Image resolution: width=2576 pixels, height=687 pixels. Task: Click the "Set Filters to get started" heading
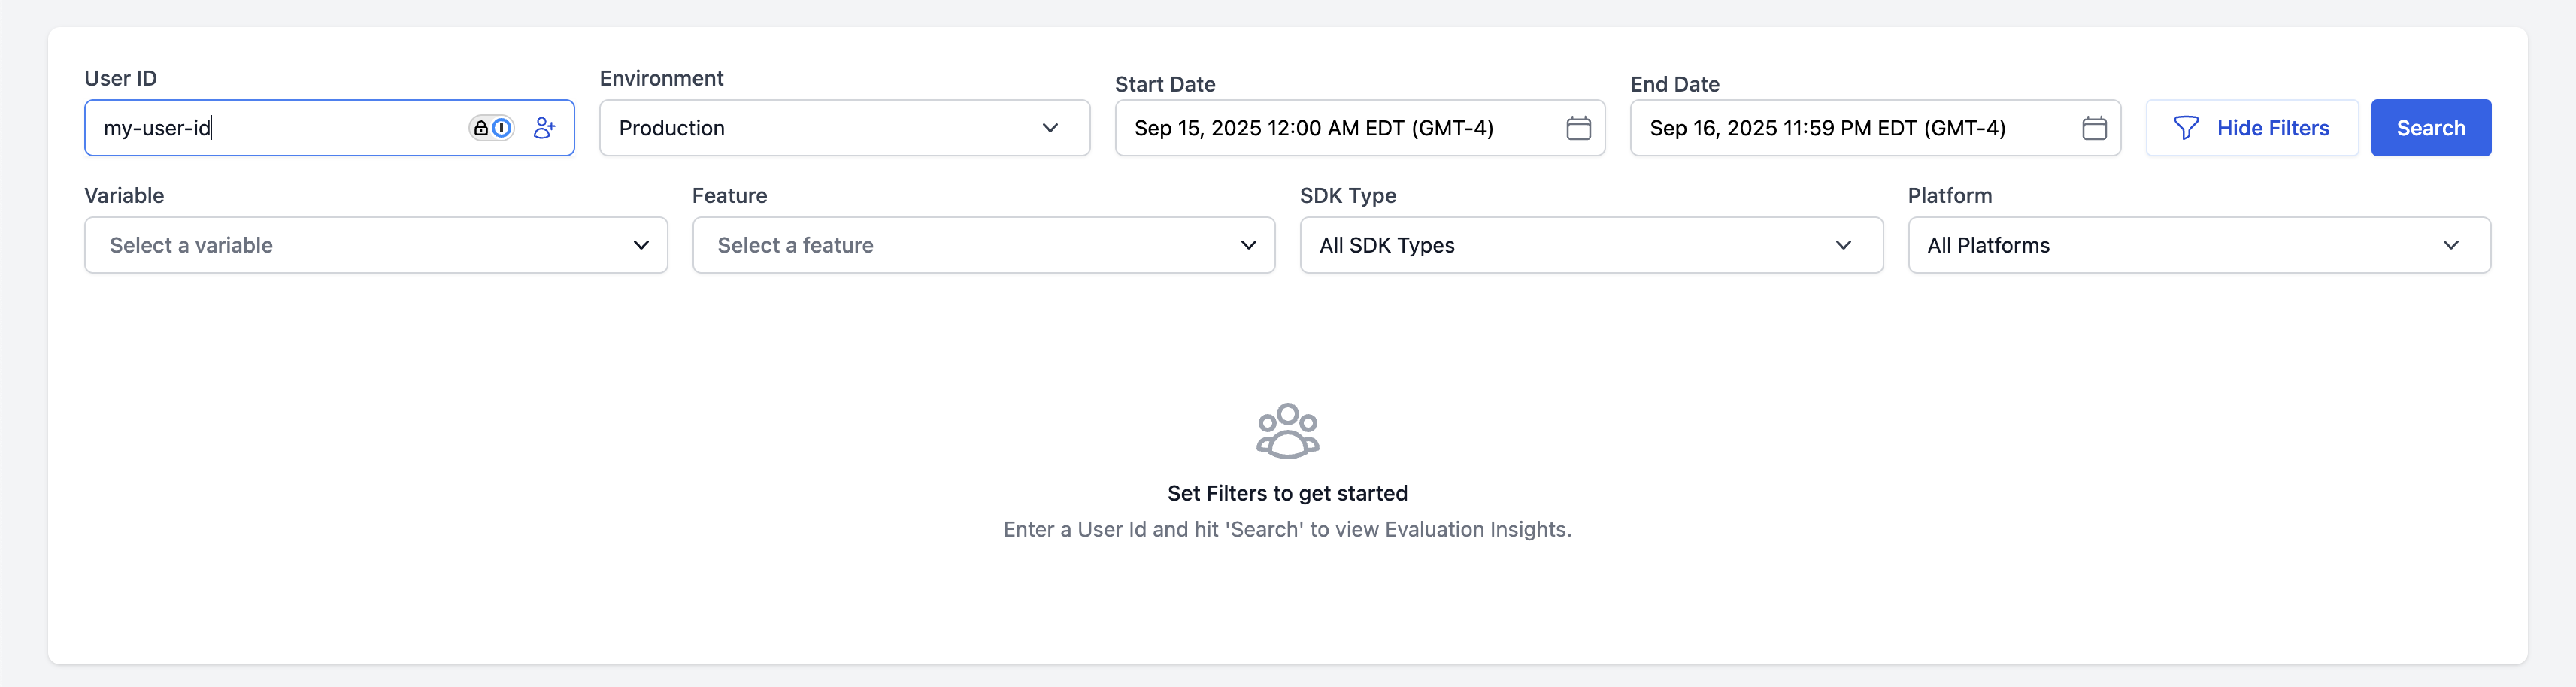[x=1287, y=493]
